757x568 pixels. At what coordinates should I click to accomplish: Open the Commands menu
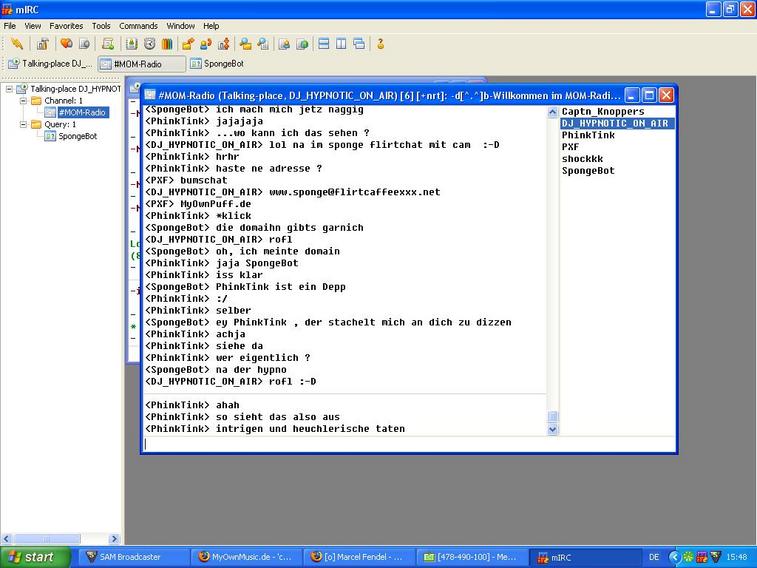point(138,26)
